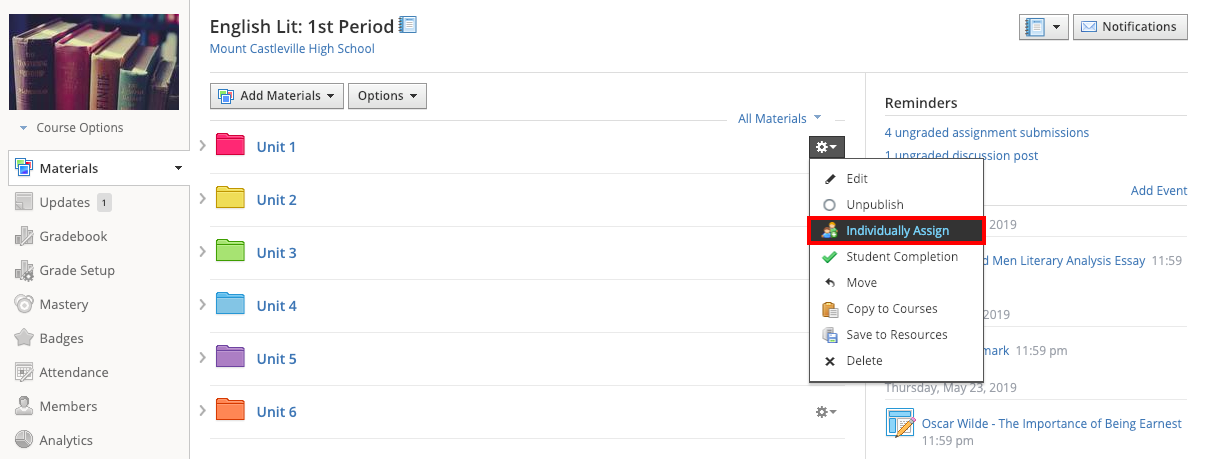Image resolution: width=1208 pixels, height=459 pixels.
Task: Click the course books thumbnail image
Action: point(94,62)
